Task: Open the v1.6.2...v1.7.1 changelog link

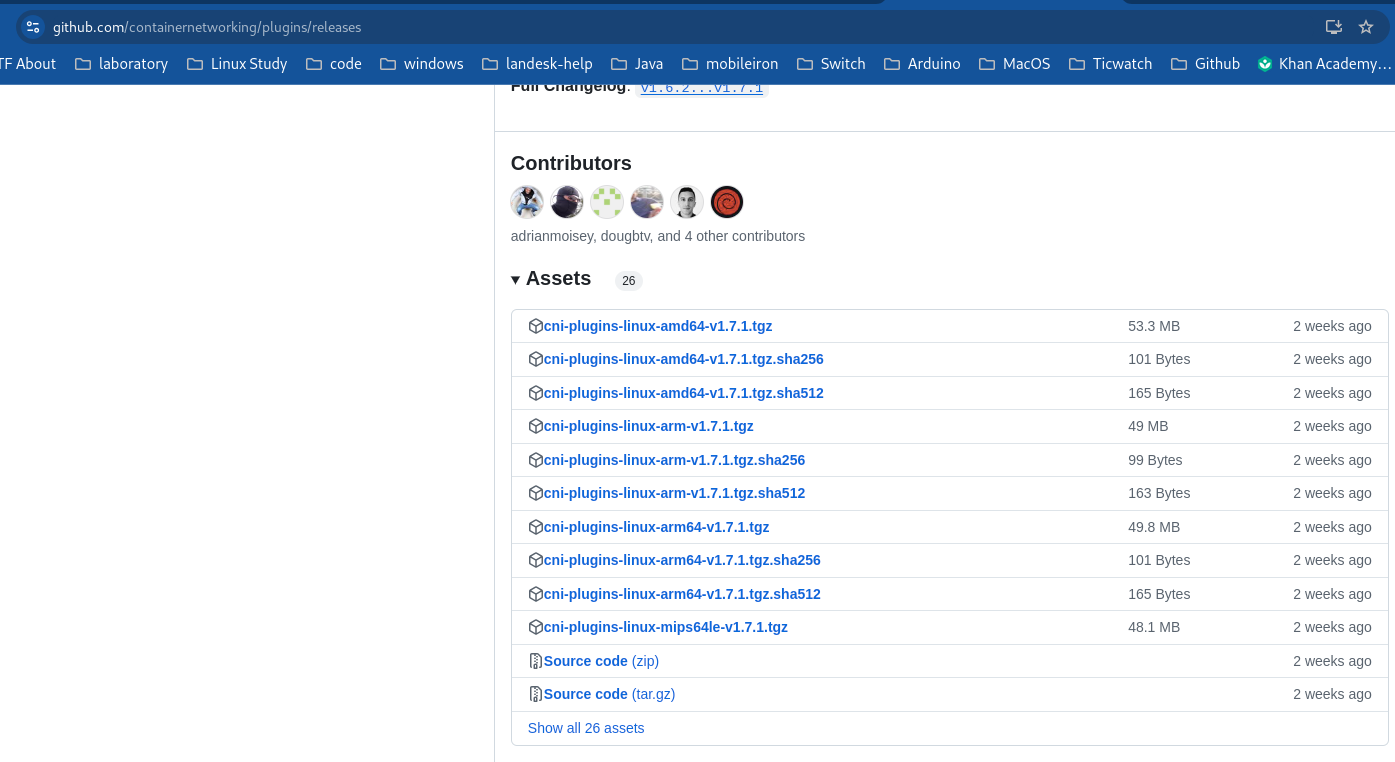Action: (701, 86)
